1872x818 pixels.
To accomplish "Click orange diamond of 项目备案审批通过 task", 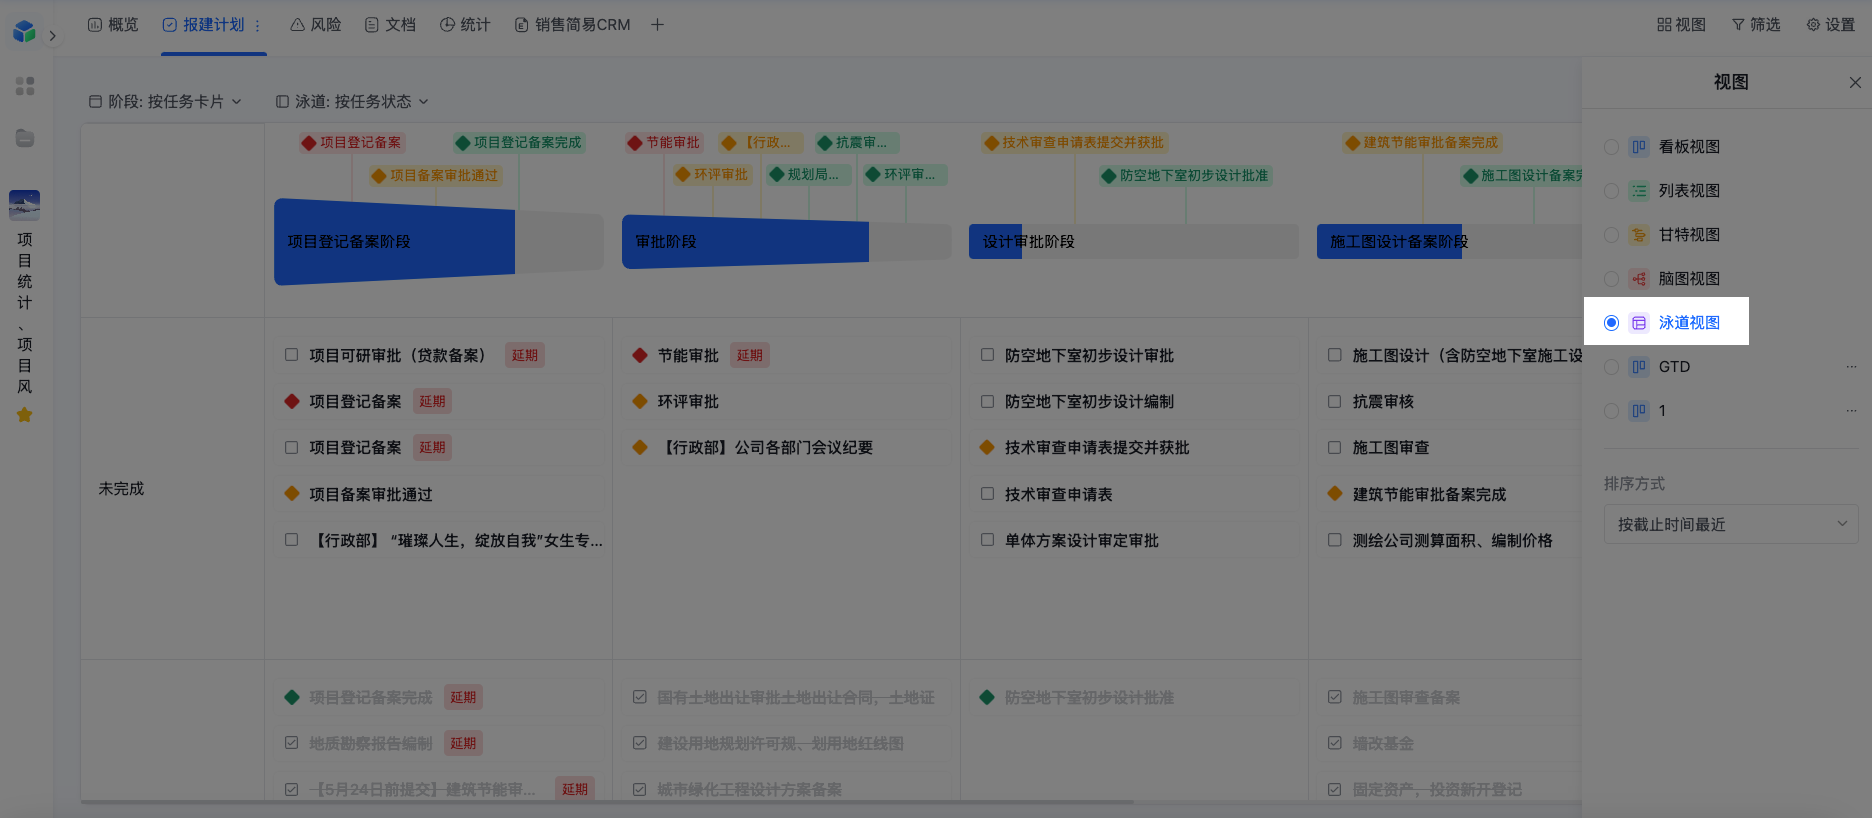I will tap(292, 494).
